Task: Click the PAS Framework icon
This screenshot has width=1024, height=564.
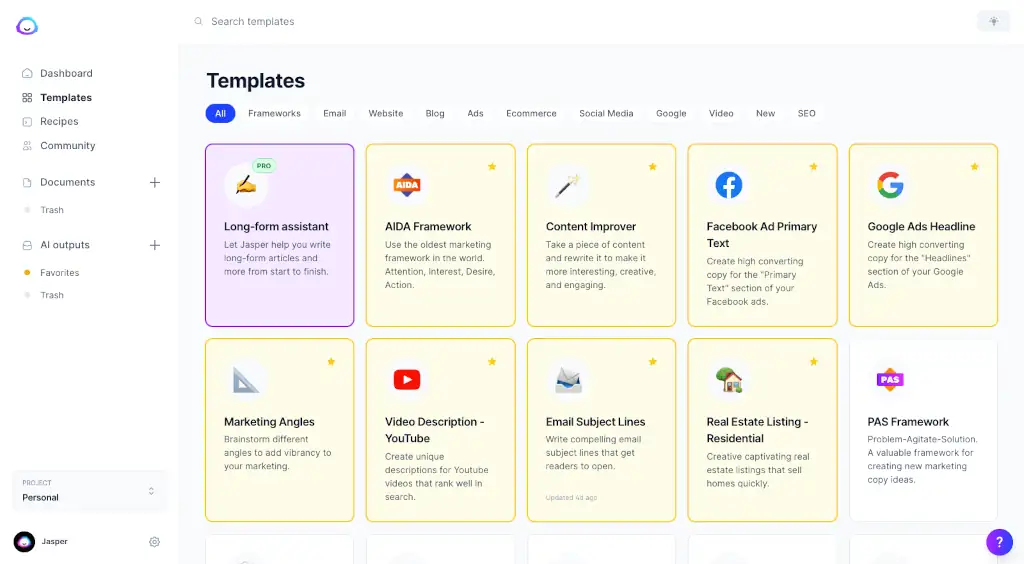Action: coord(889,379)
